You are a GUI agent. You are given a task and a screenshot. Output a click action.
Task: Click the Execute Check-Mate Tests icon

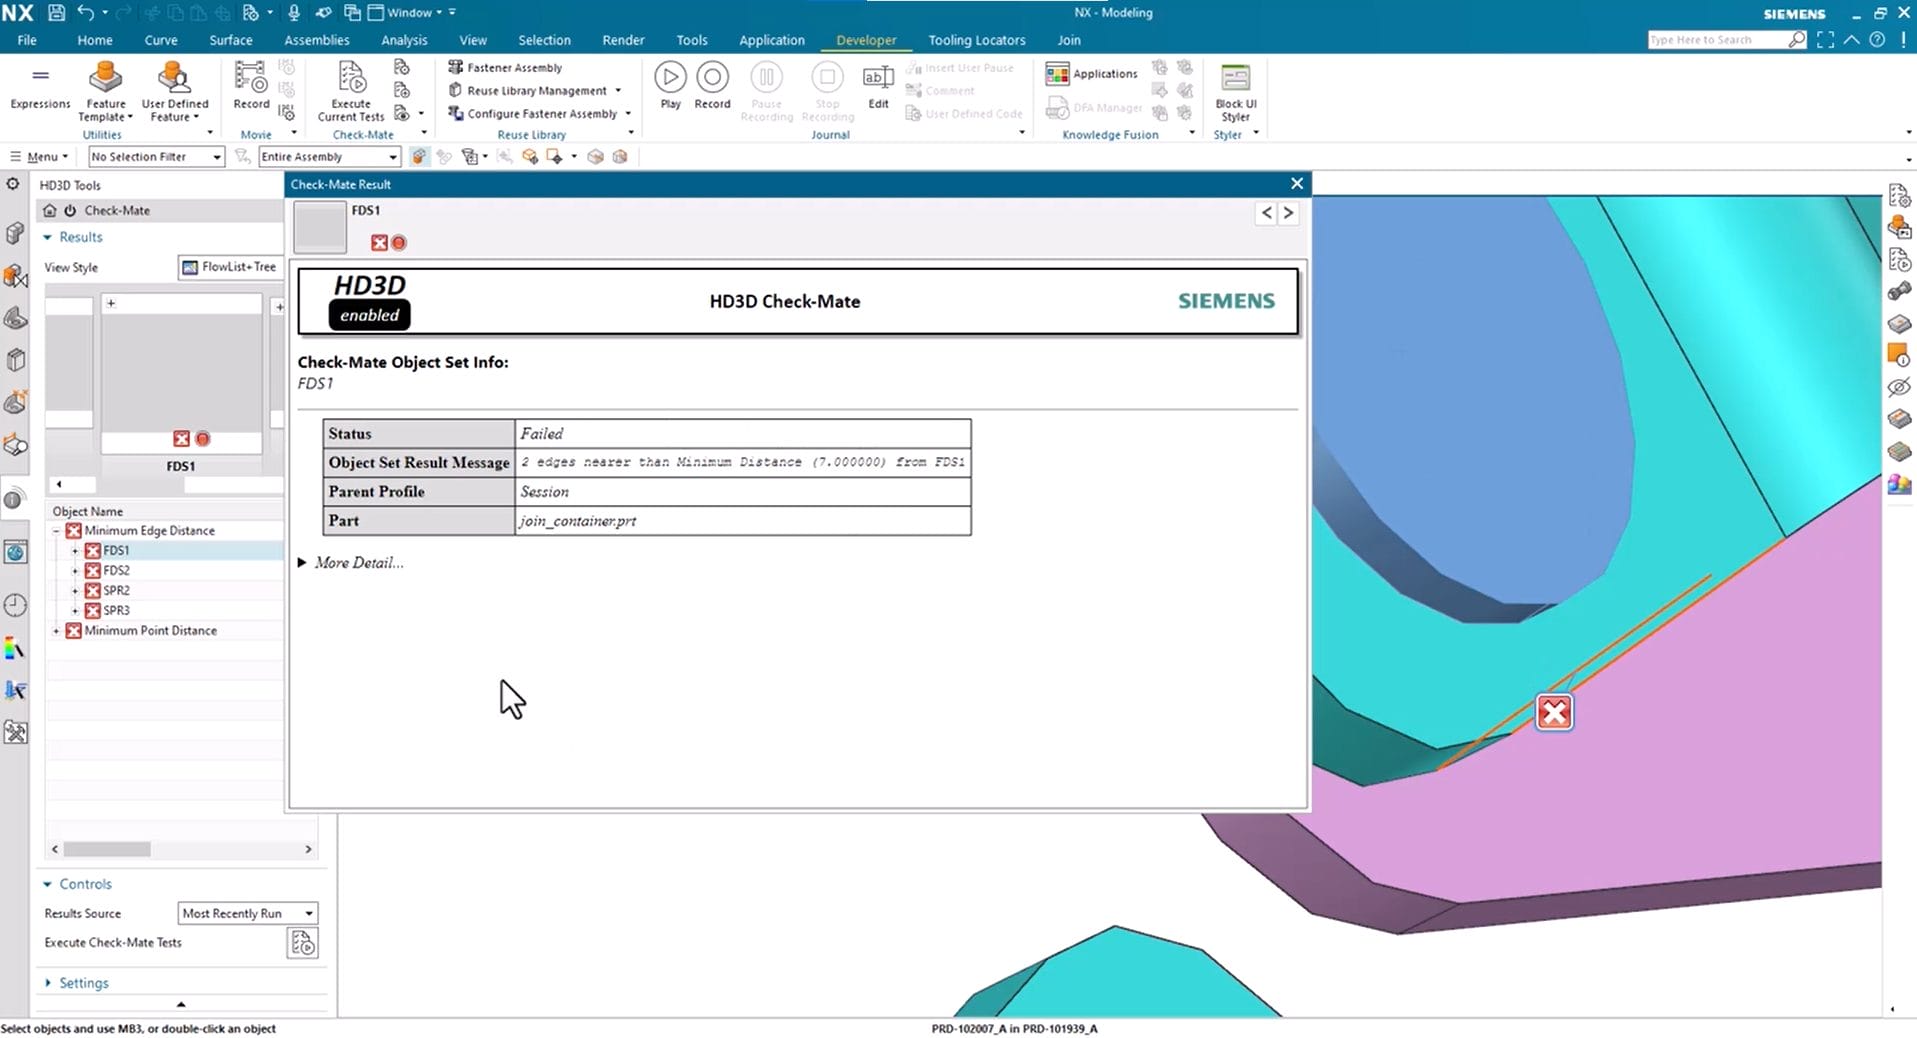click(302, 943)
